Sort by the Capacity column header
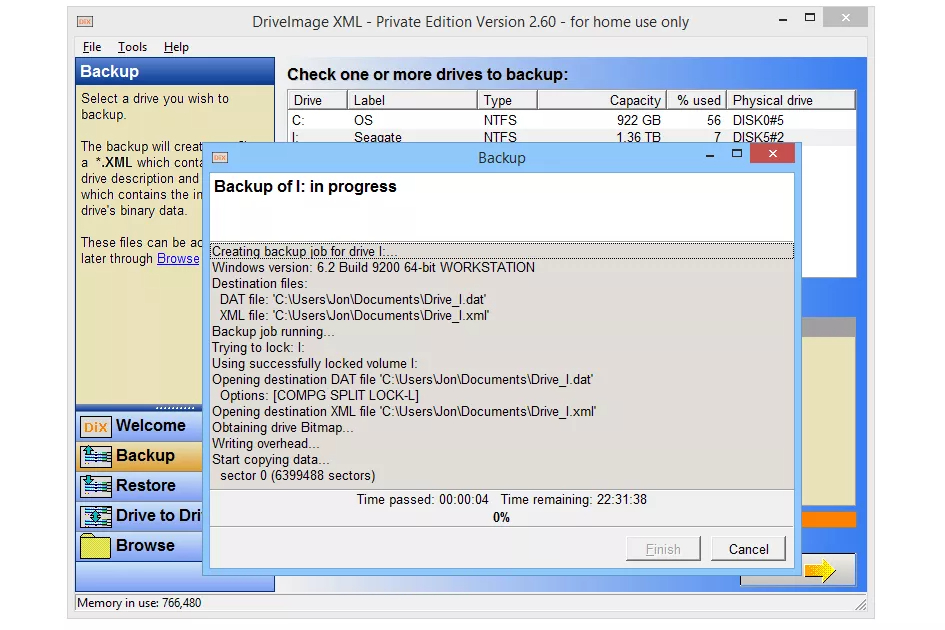The height and width of the screenshot is (630, 945). (x=601, y=100)
